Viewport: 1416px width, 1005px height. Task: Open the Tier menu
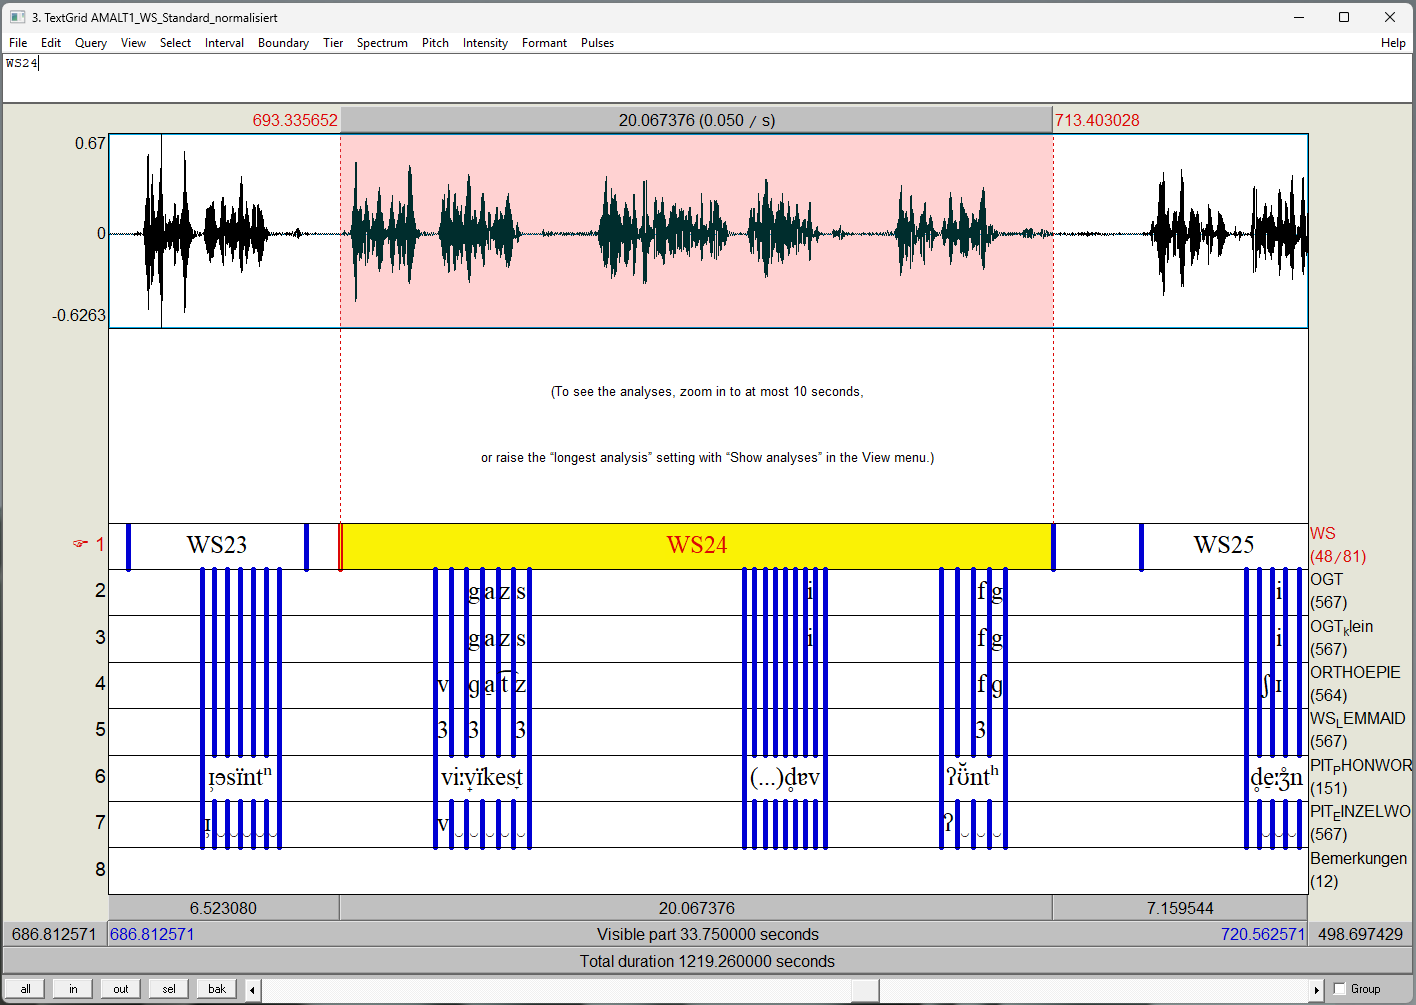[x=333, y=43]
